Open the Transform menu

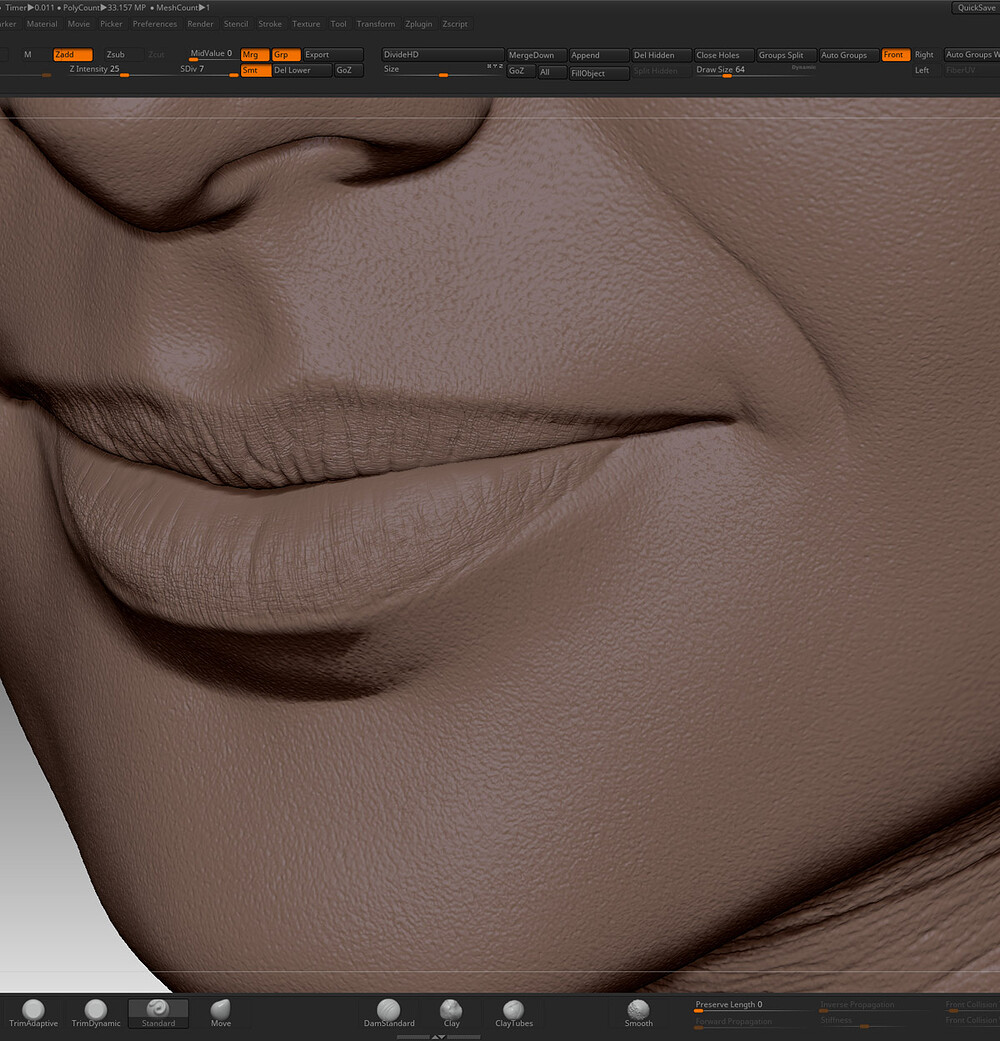pos(376,24)
